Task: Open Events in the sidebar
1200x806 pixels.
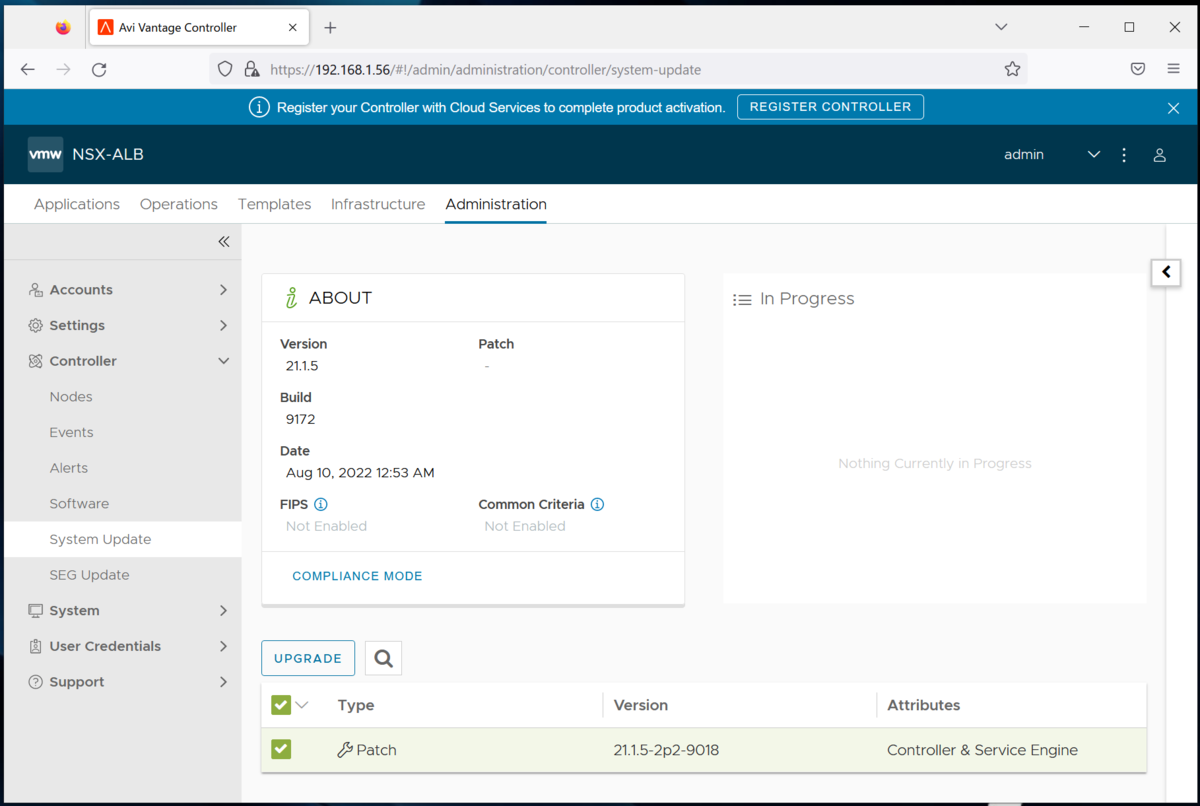Action: coord(71,433)
